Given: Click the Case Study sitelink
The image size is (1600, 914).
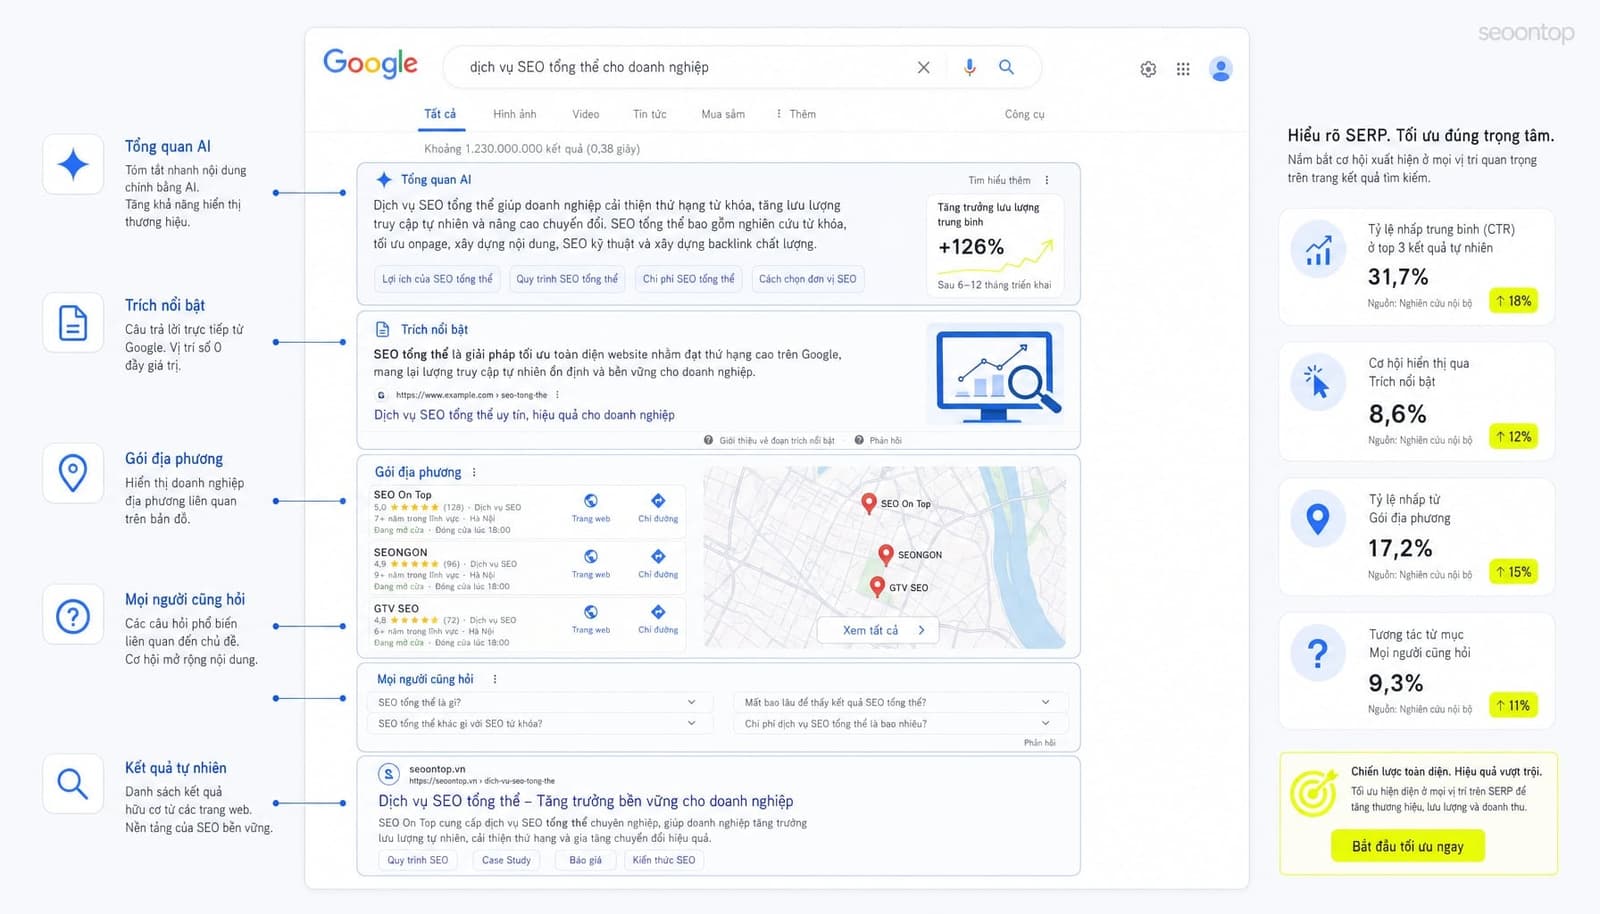Looking at the screenshot, I should (x=506, y=860).
